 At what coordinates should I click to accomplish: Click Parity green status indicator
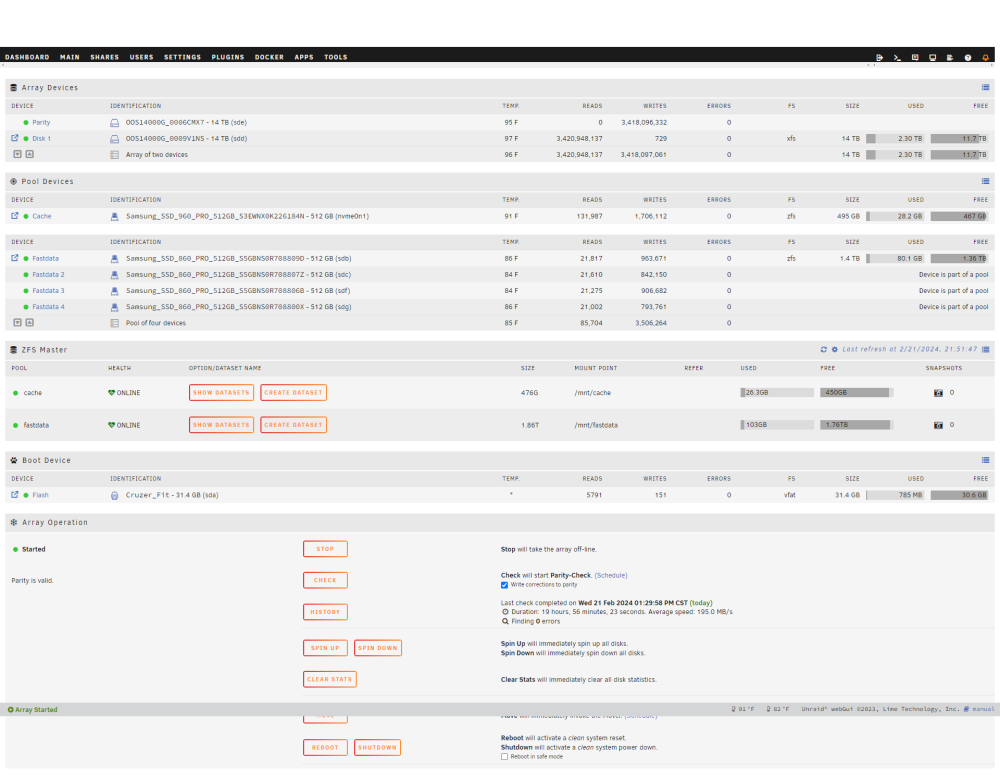coord(26,122)
